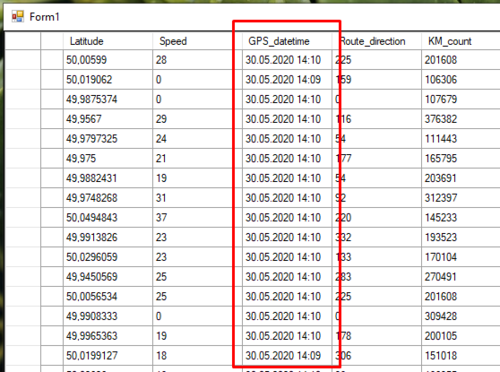500x372 pixels.
Task: Select Speed cell with value 29
Action: 198,119
